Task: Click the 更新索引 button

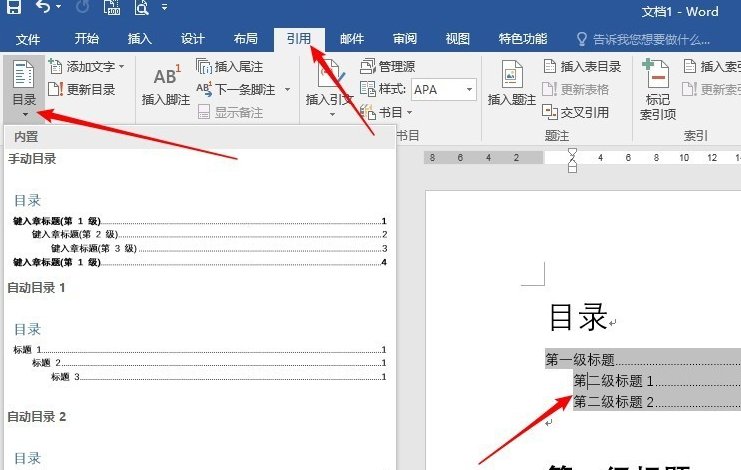Action: click(711, 89)
